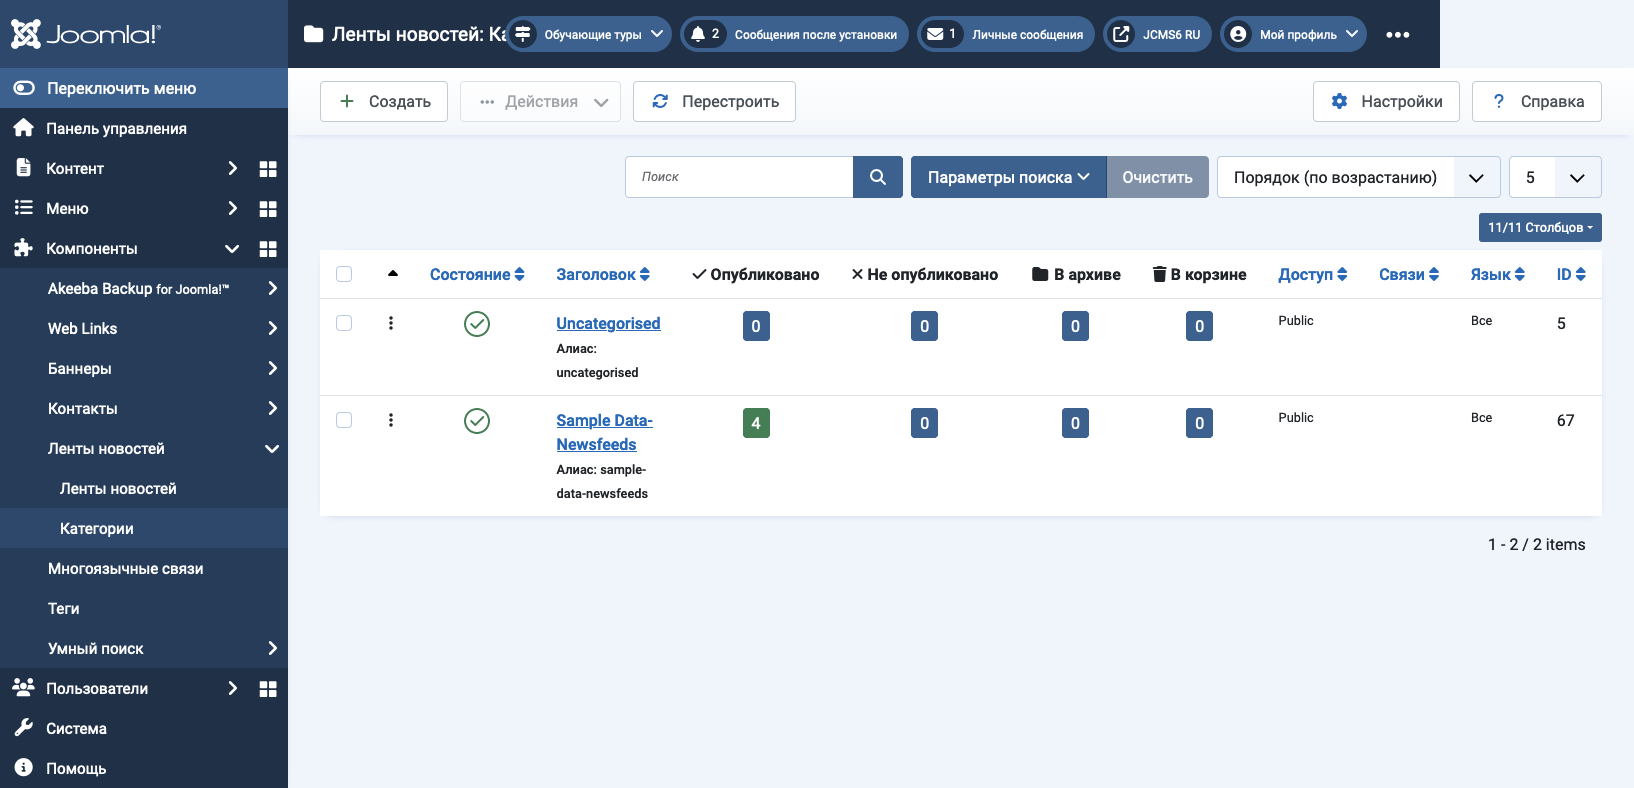Image resolution: width=1634 pixels, height=788 pixels.
Task: Tick the select-all checkbox in table header
Action: click(344, 274)
